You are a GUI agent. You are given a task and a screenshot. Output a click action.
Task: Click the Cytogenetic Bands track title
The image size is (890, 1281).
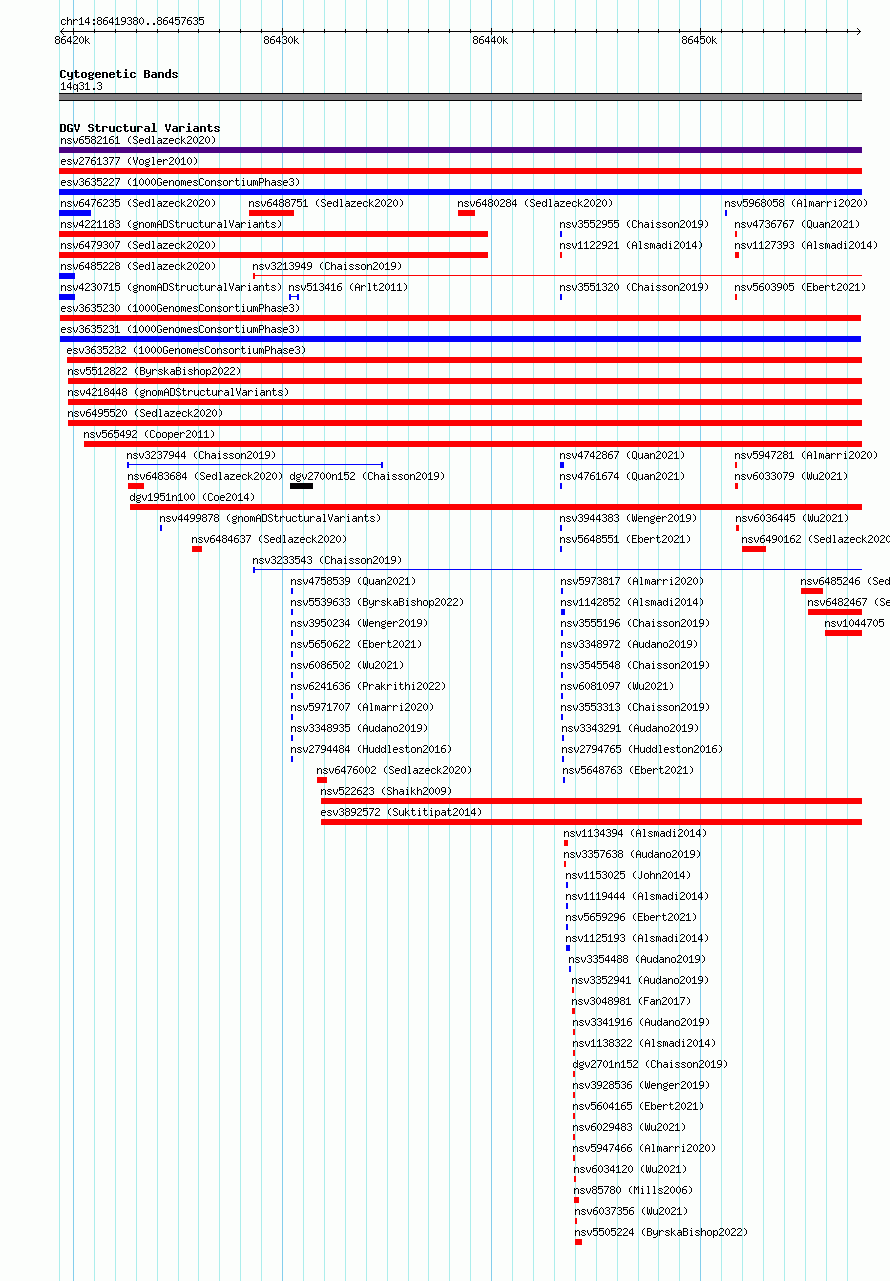[x=119, y=74]
